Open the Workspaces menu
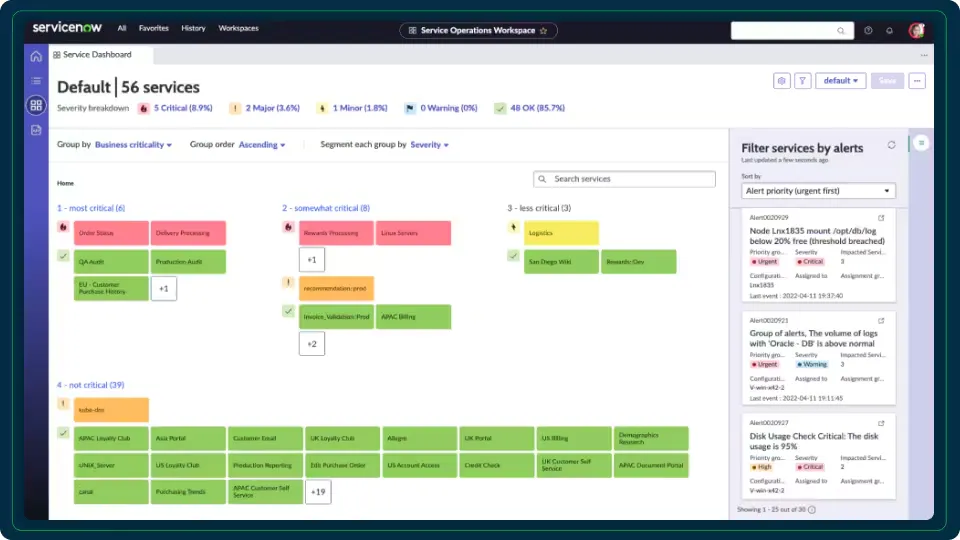Image resolution: width=960 pixels, height=540 pixels. click(239, 28)
